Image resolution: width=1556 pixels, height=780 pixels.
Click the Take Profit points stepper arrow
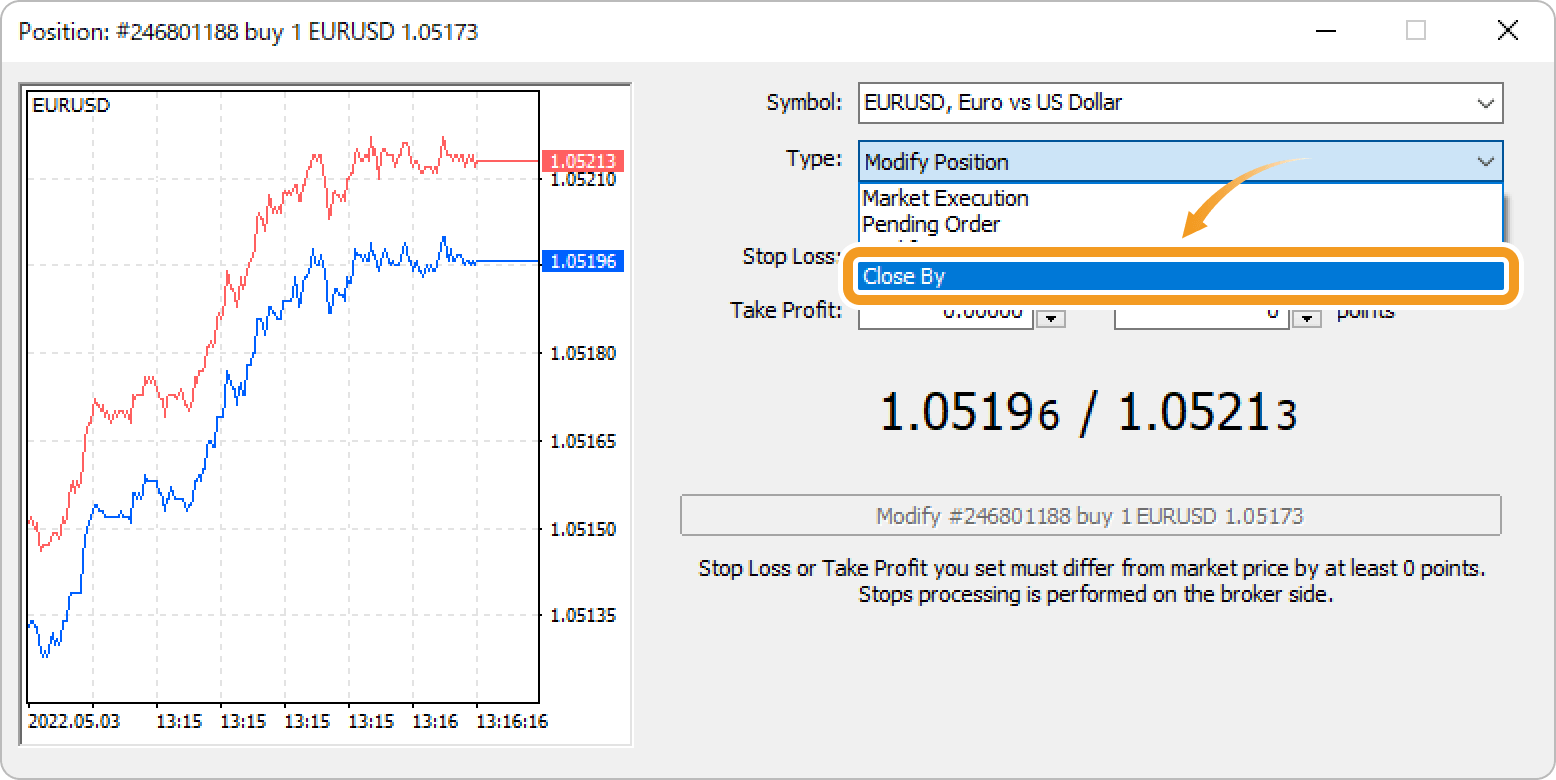click(1307, 318)
